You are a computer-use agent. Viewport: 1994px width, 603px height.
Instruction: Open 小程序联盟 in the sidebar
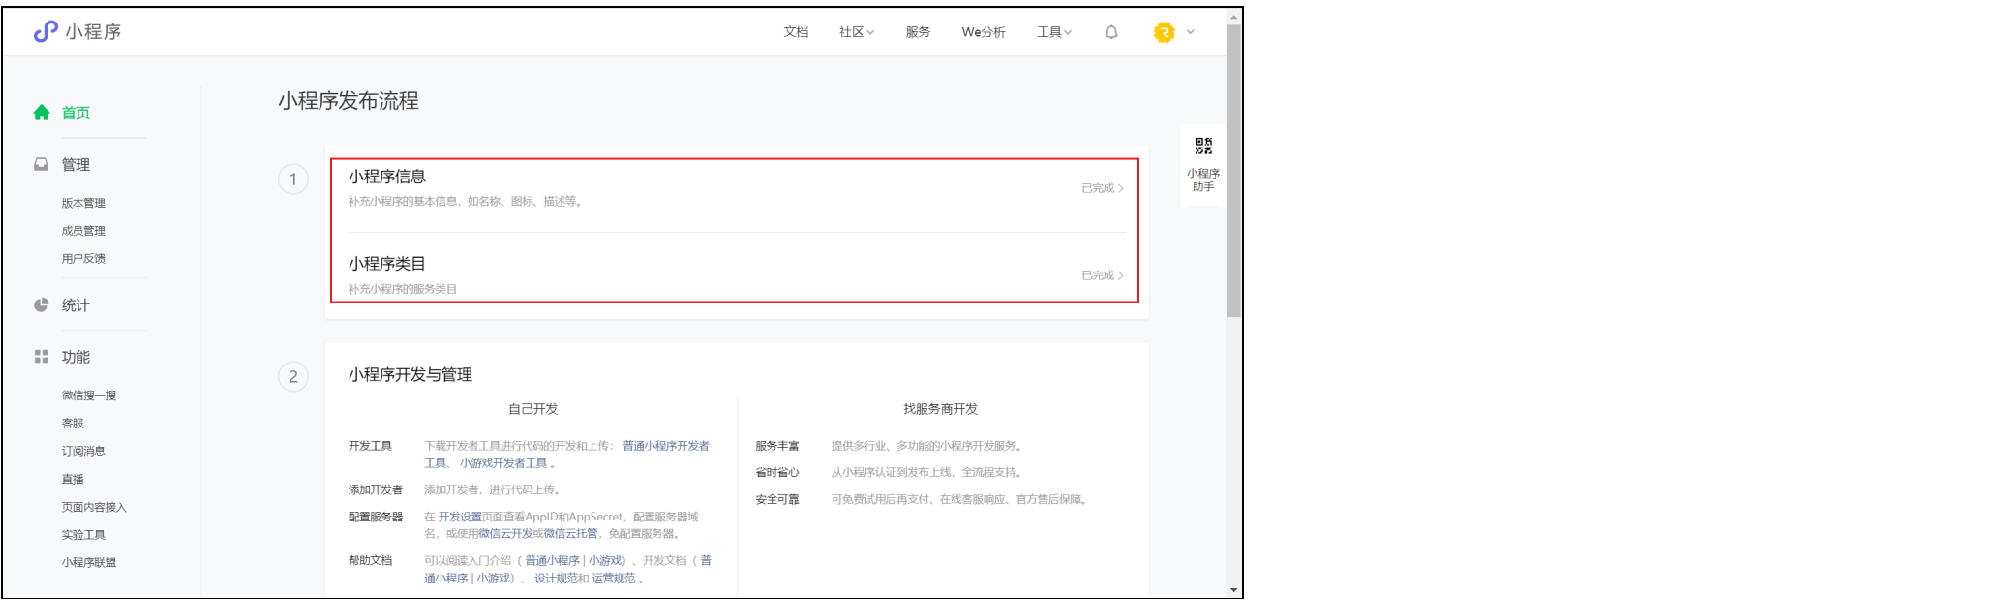pyautogui.click(x=89, y=563)
